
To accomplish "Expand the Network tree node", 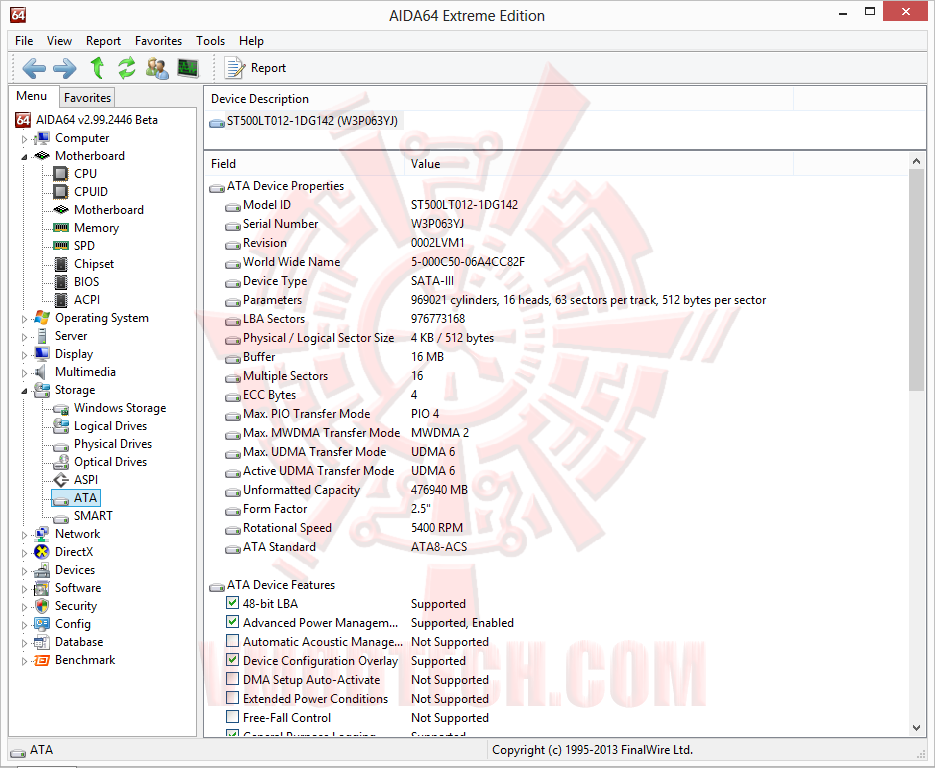I will tap(24, 535).
